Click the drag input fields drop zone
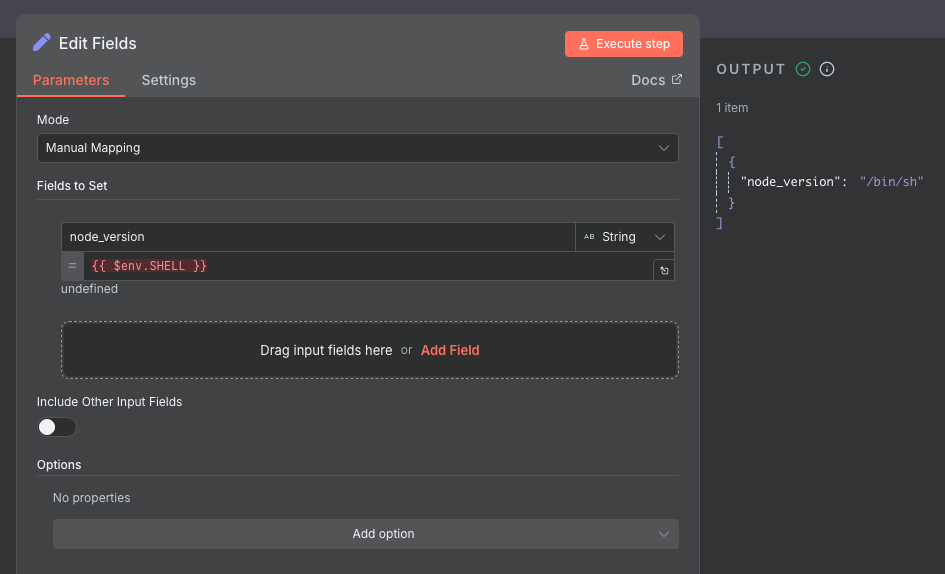This screenshot has width=945, height=574. pos(370,350)
